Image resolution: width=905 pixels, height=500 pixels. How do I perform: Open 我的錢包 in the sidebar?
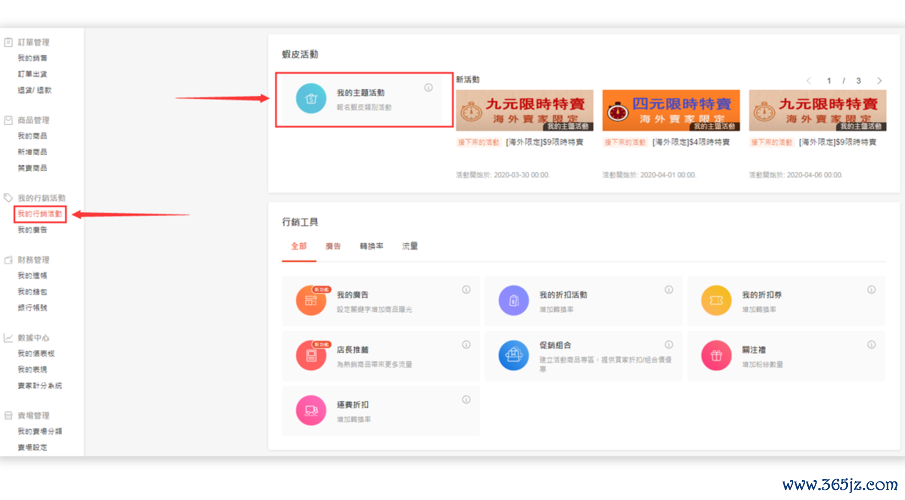coord(32,292)
